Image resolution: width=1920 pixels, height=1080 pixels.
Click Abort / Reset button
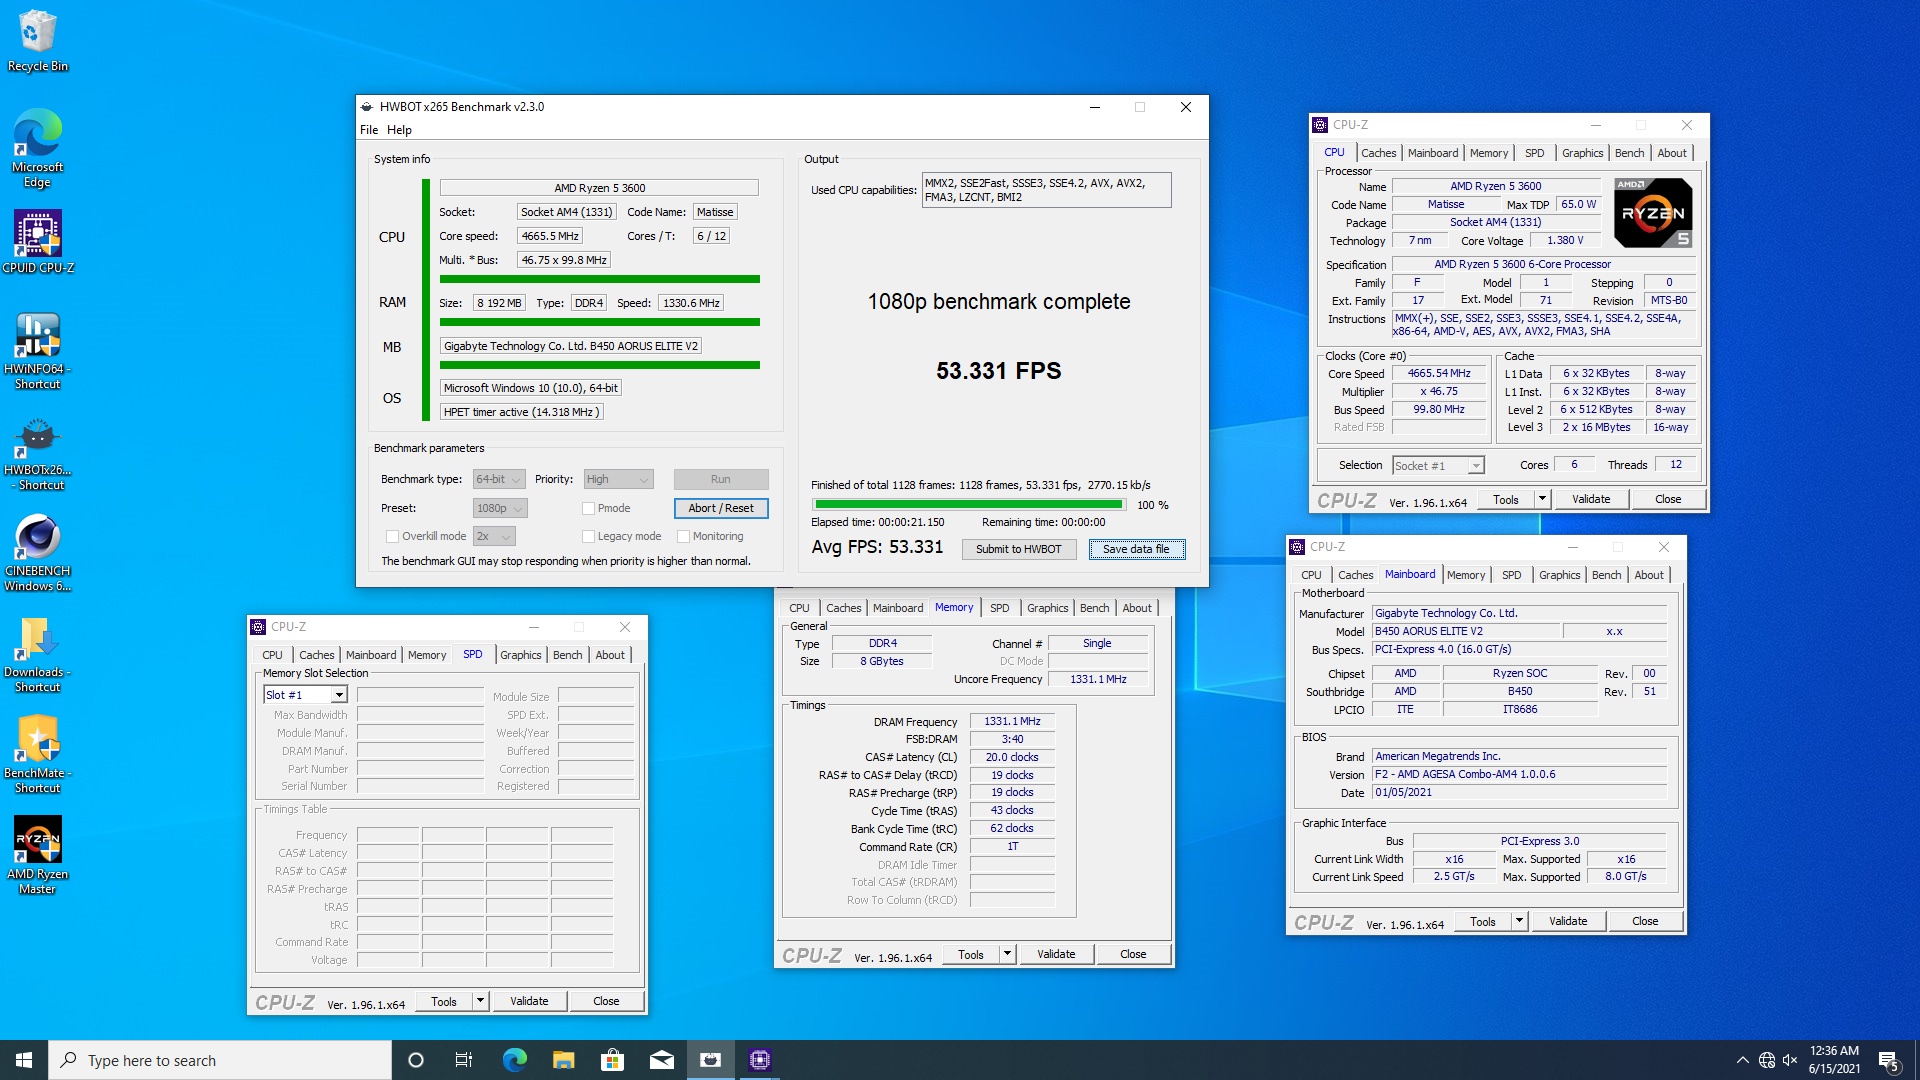coord(721,508)
